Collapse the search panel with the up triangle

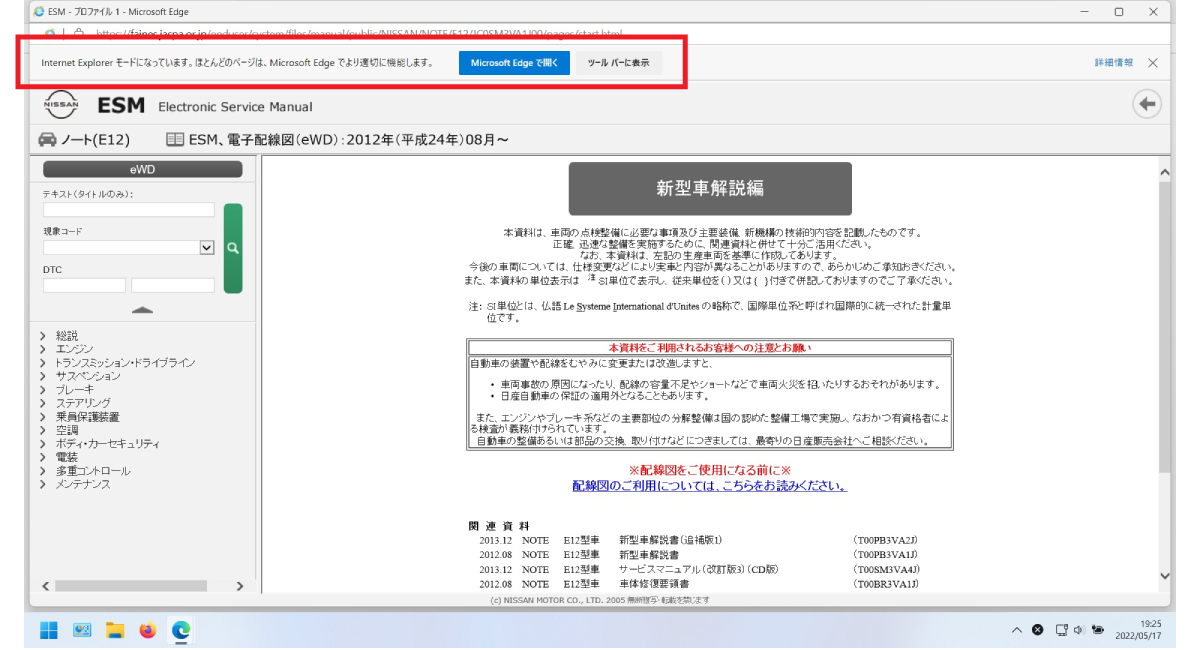point(142,310)
